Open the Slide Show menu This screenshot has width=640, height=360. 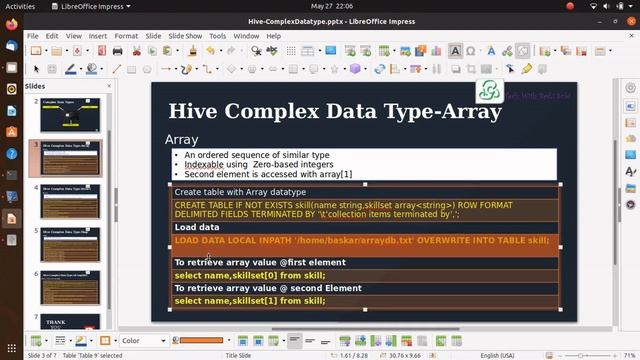click(x=185, y=36)
